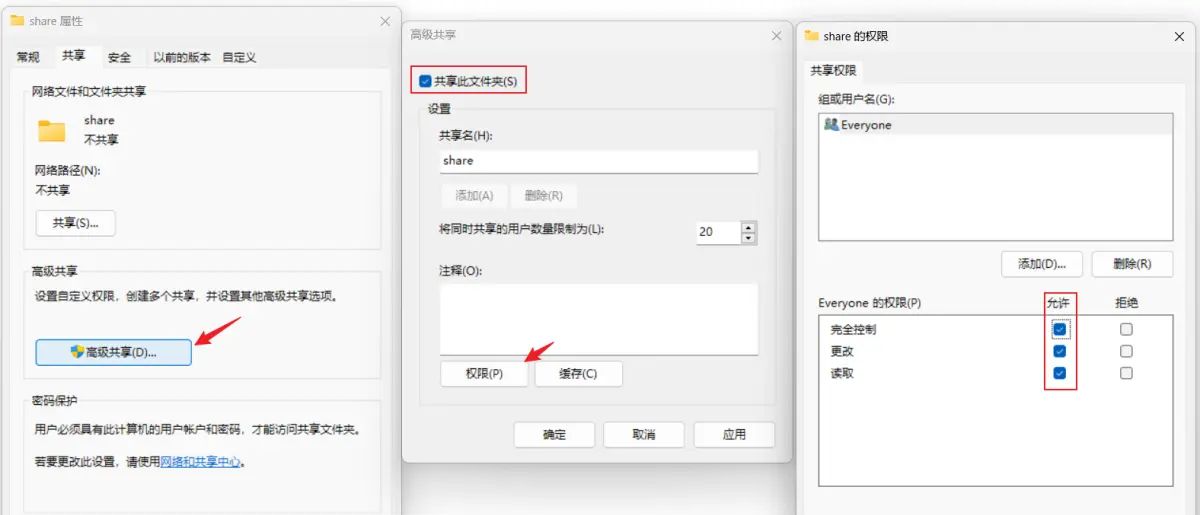Toggle 拒绝 checkbox for 完全控制

coord(1127,329)
